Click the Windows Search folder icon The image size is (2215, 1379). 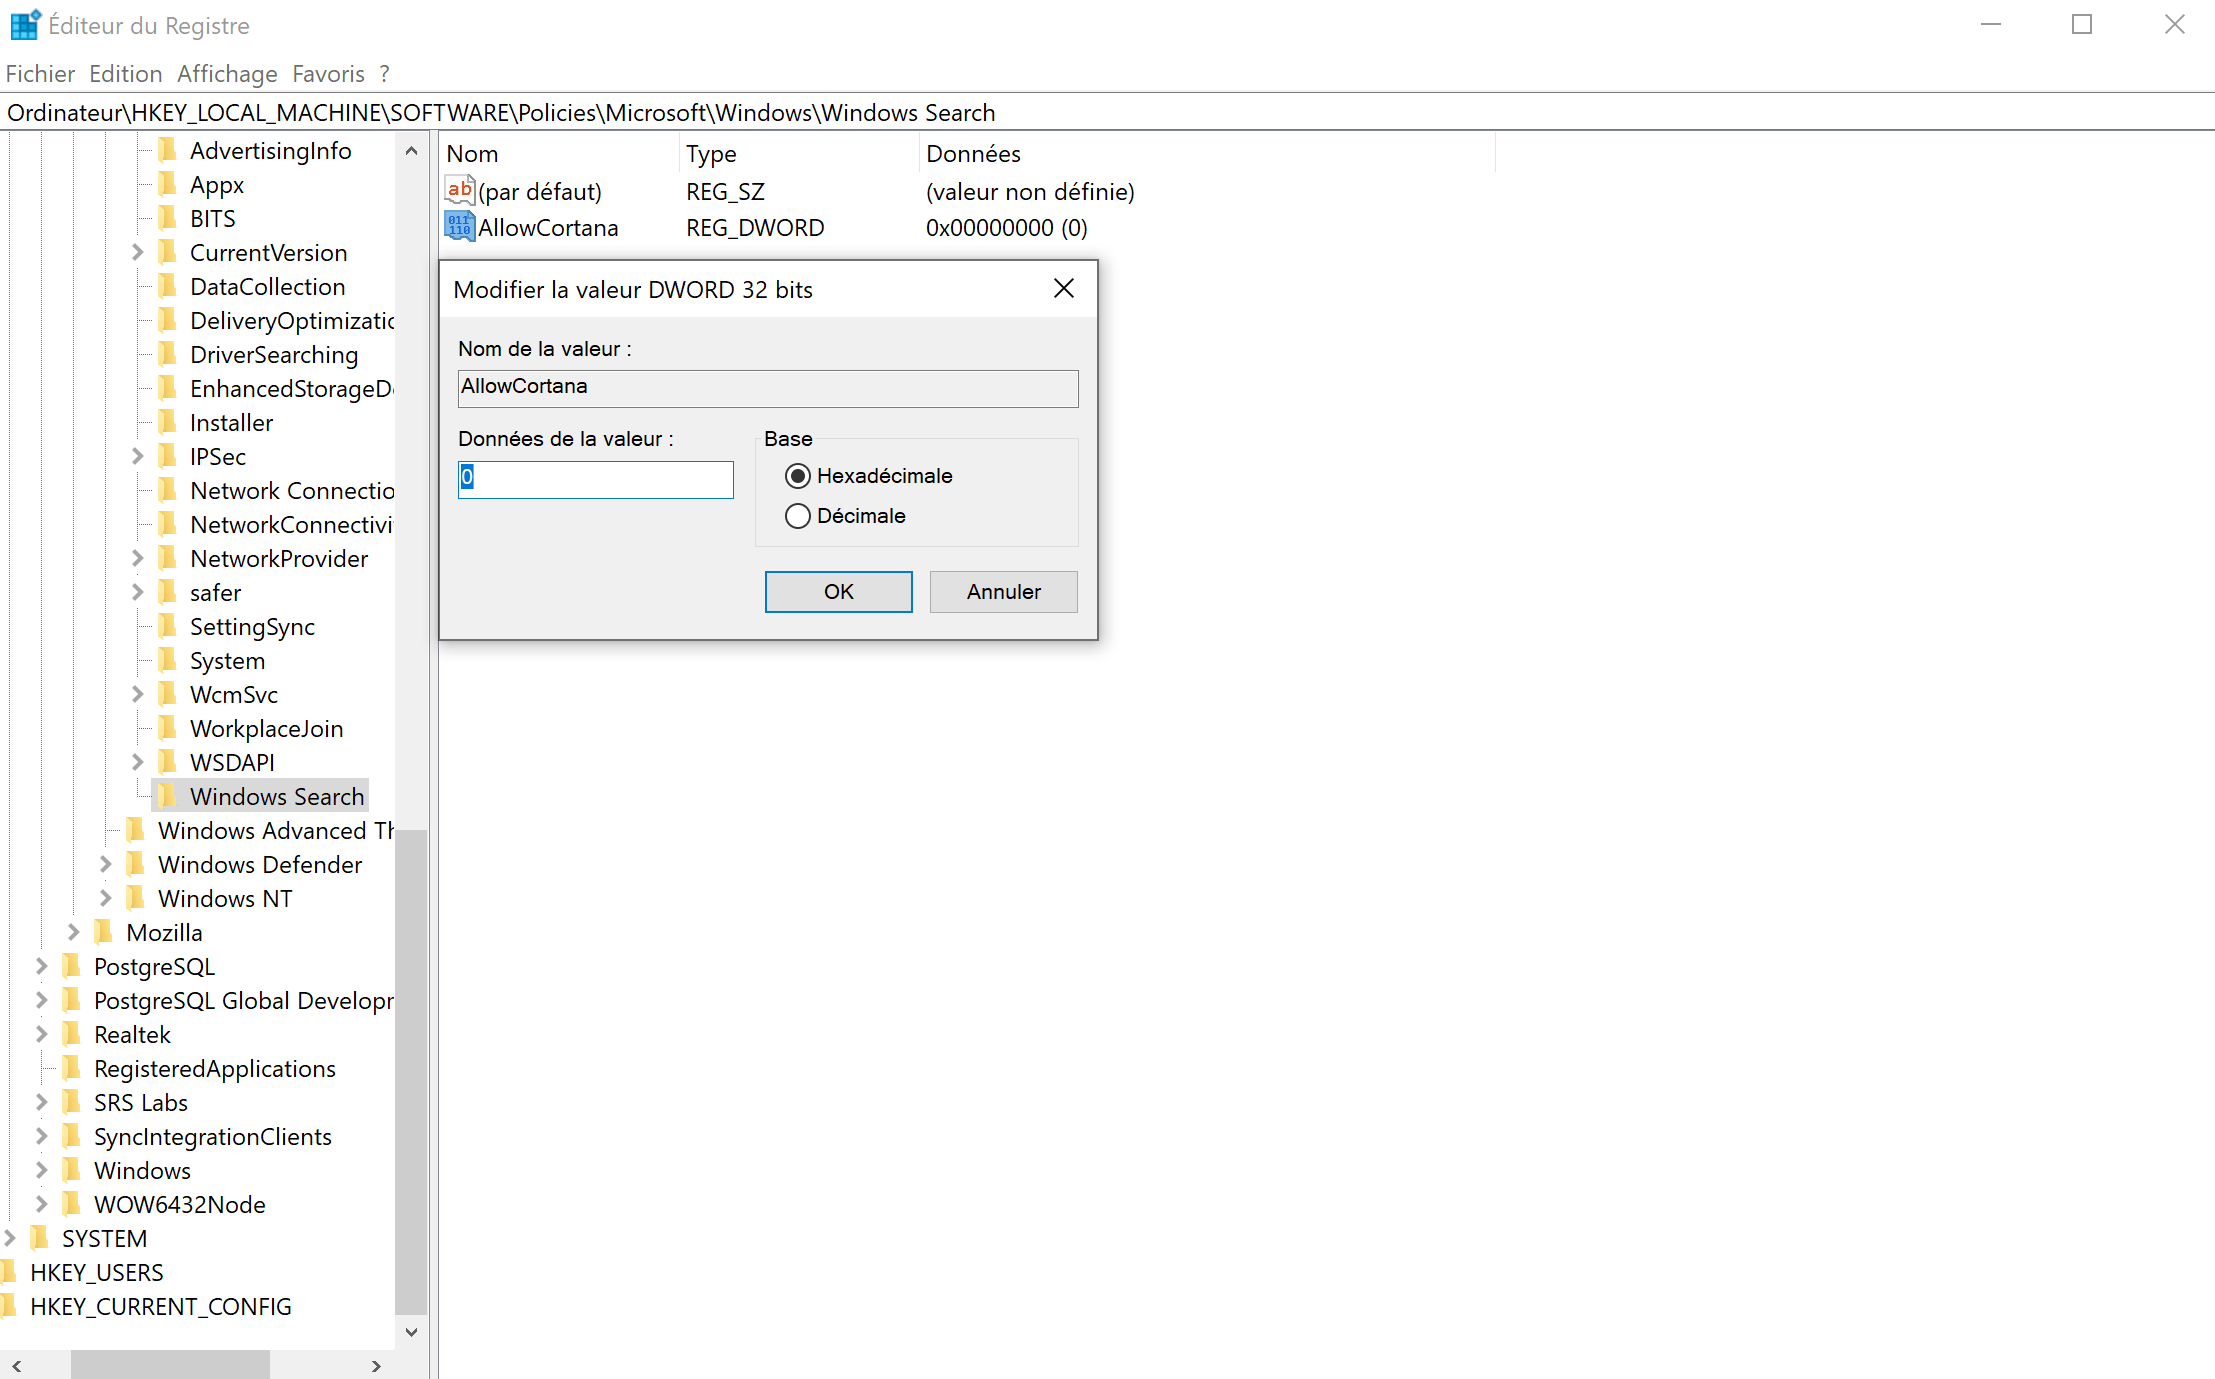[x=170, y=796]
